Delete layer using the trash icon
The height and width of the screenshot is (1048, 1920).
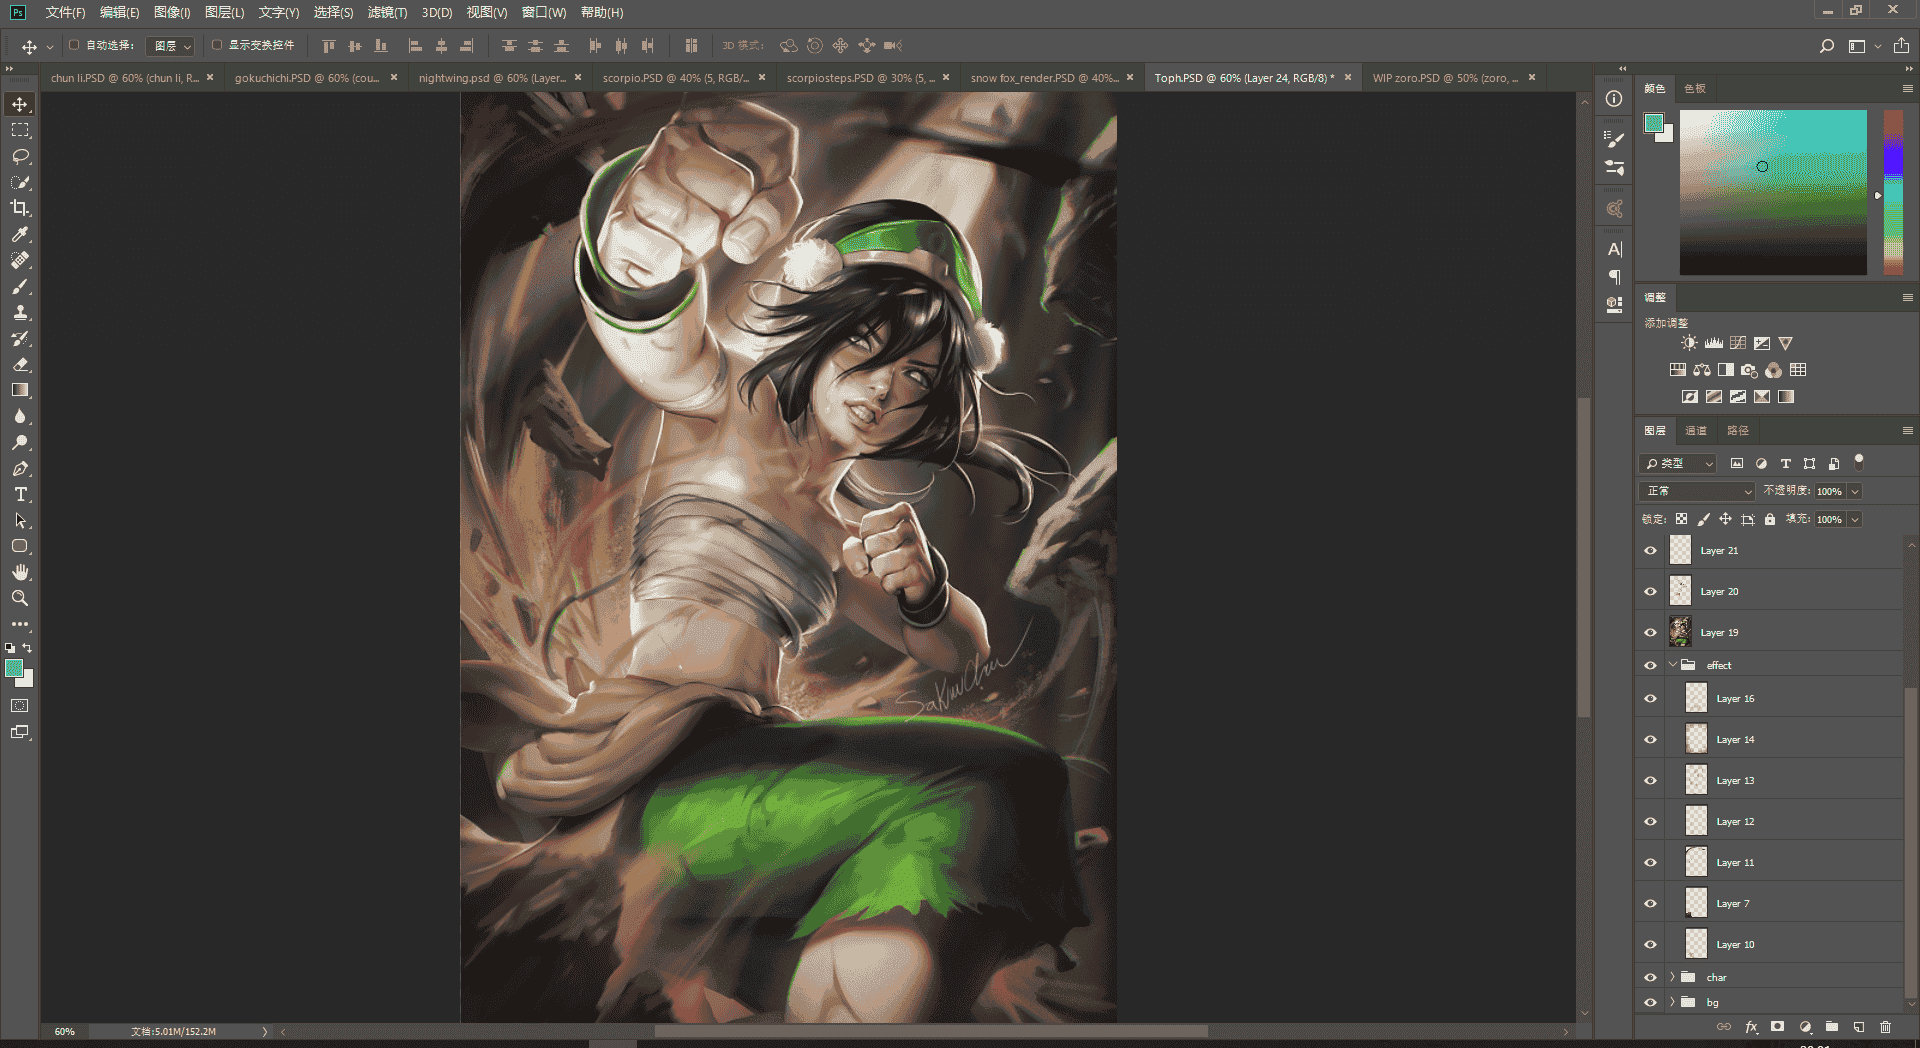tap(1886, 1027)
